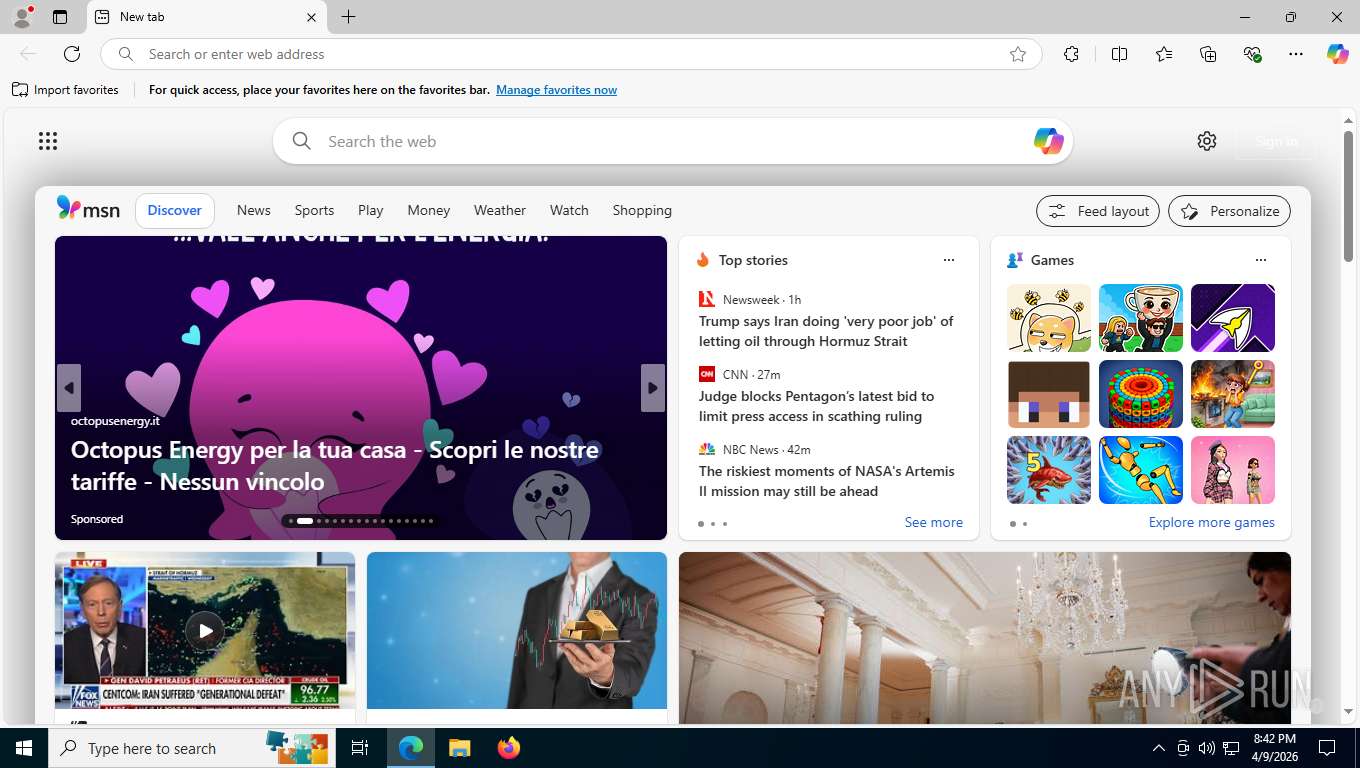Open the blocky pixel face game
The width and height of the screenshot is (1360, 768).
pyautogui.click(x=1049, y=394)
